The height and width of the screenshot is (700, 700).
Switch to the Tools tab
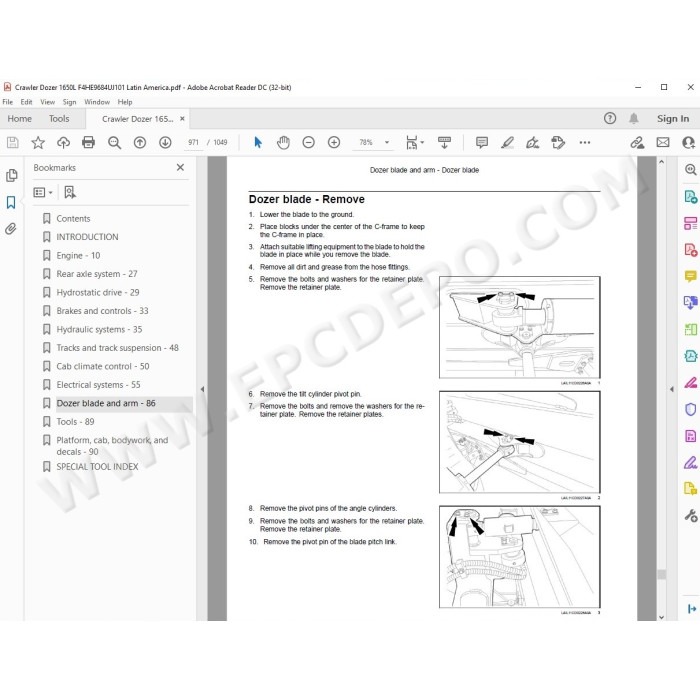click(x=59, y=119)
